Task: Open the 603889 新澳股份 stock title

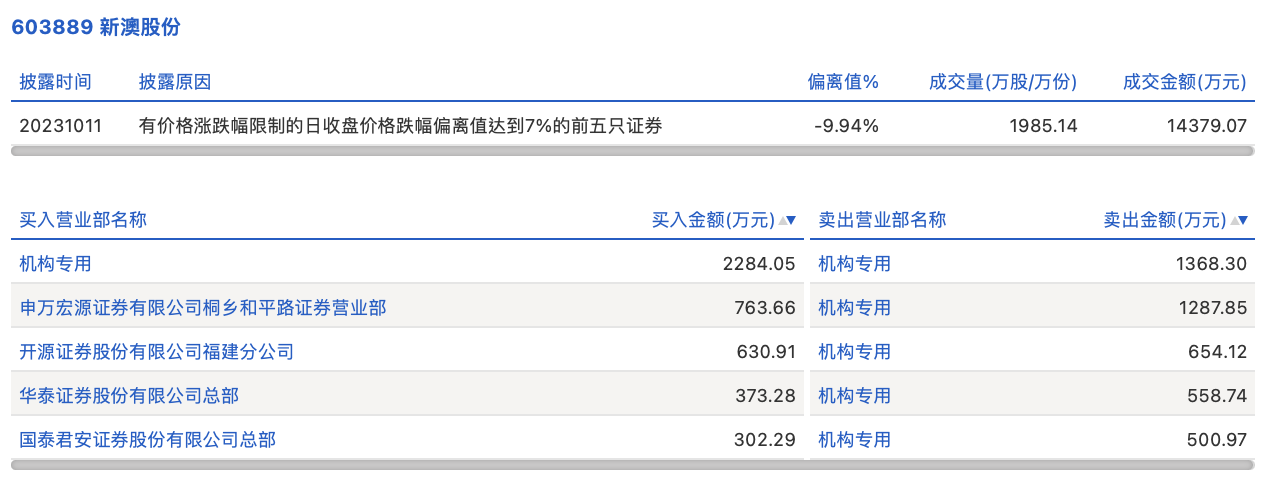Action: (96, 27)
